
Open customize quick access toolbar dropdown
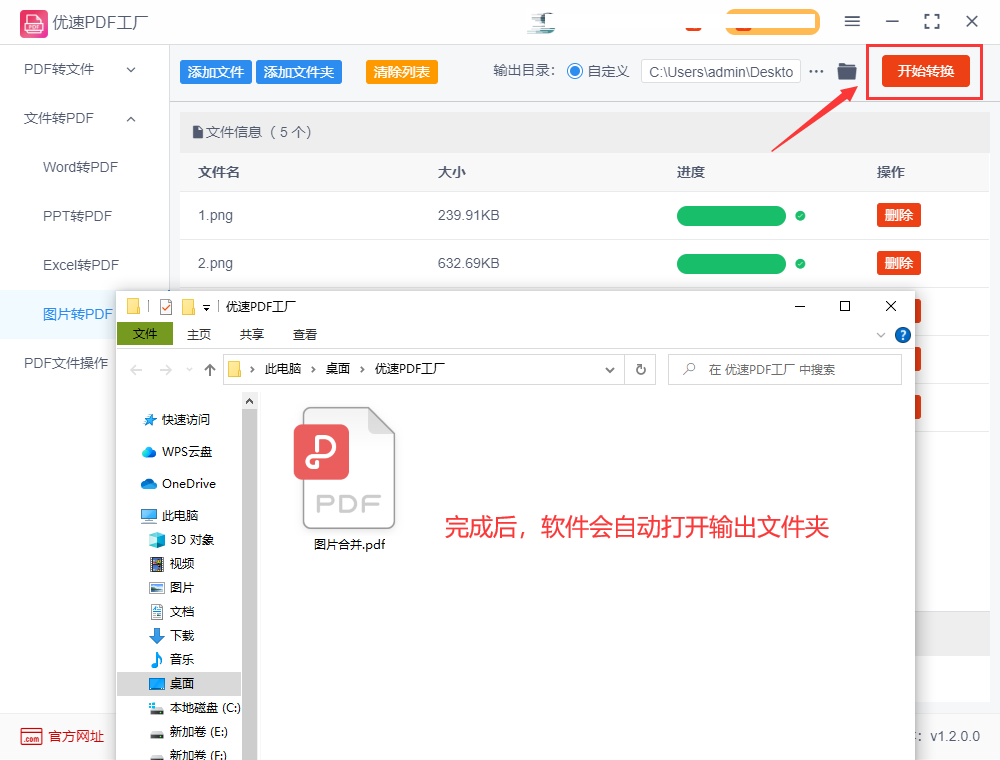(x=206, y=308)
